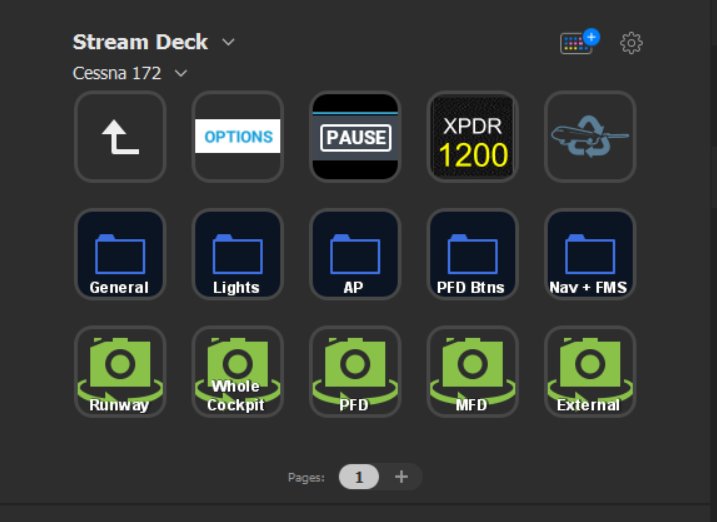Open the Stream Deck store icon
The height and width of the screenshot is (522, 717).
[577, 43]
